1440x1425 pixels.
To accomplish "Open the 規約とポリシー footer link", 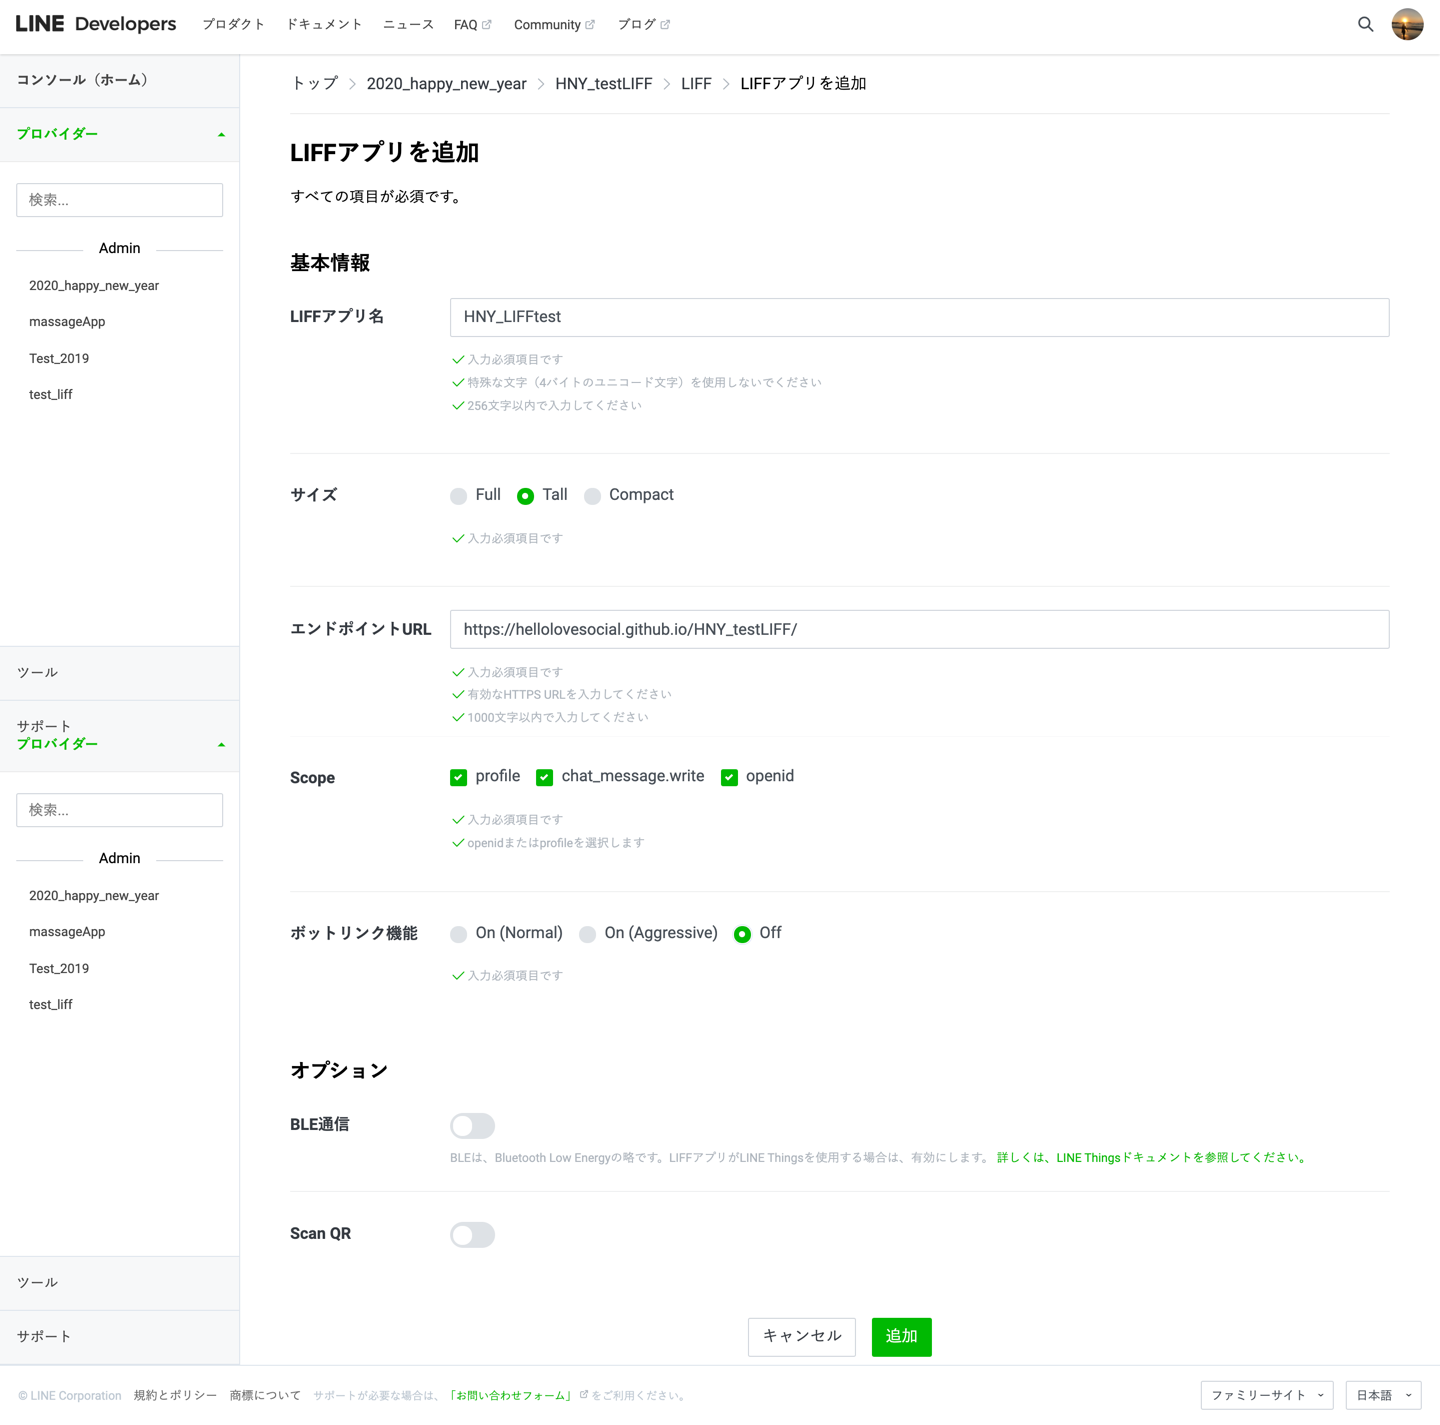I will pos(175,1396).
